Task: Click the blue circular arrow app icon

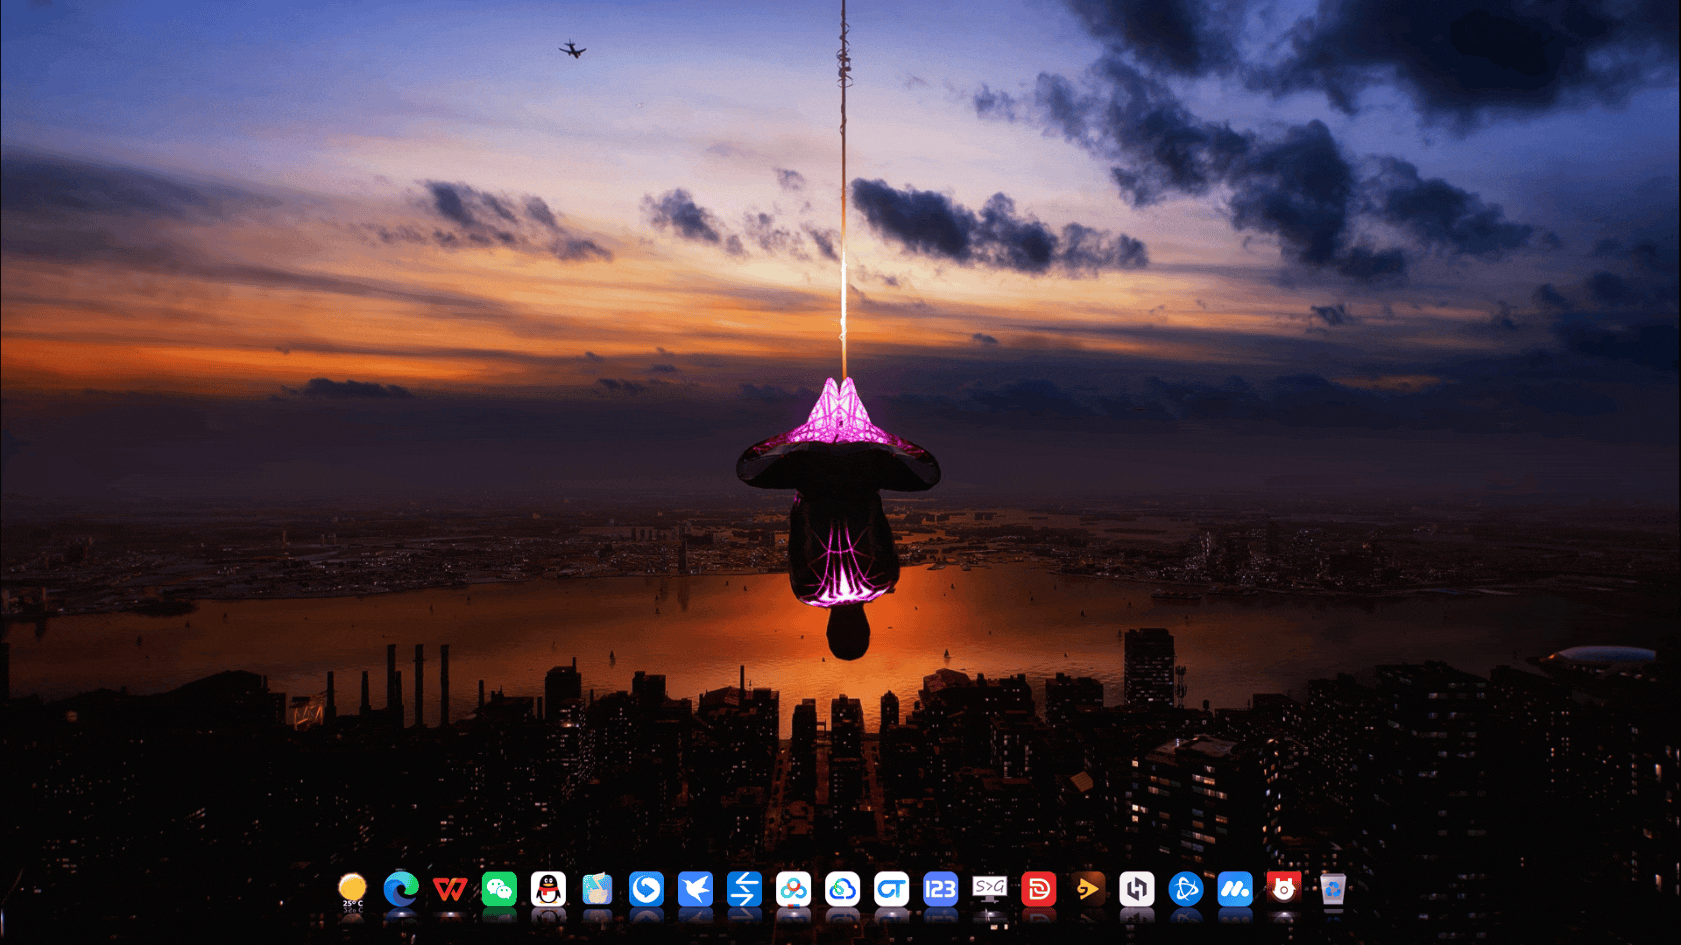Action: pos(646,889)
